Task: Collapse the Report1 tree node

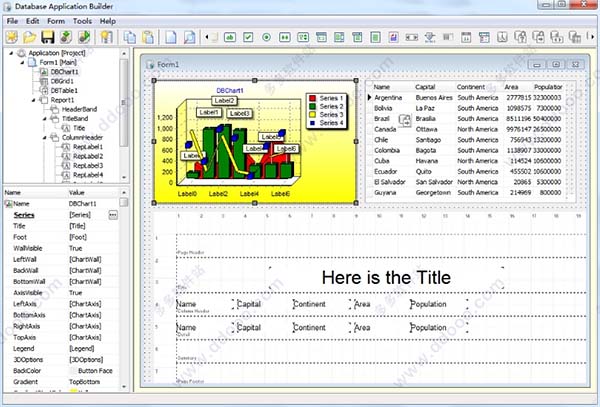Action: click(x=34, y=100)
